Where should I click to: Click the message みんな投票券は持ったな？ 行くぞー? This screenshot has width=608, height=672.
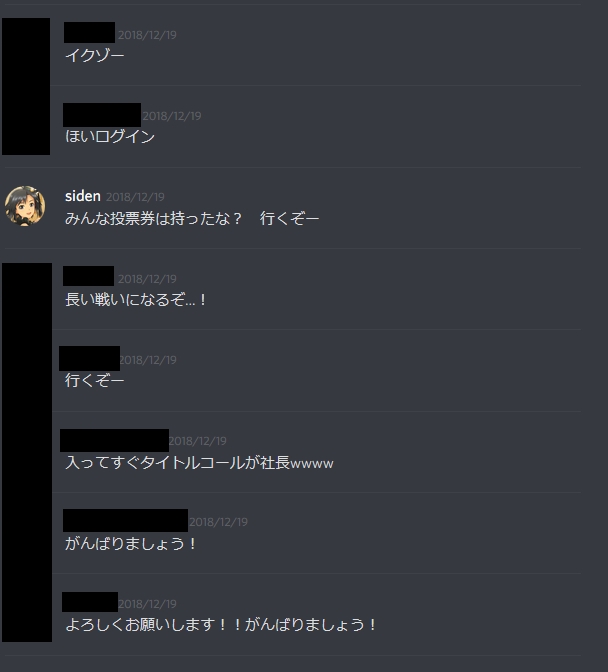[192, 218]
